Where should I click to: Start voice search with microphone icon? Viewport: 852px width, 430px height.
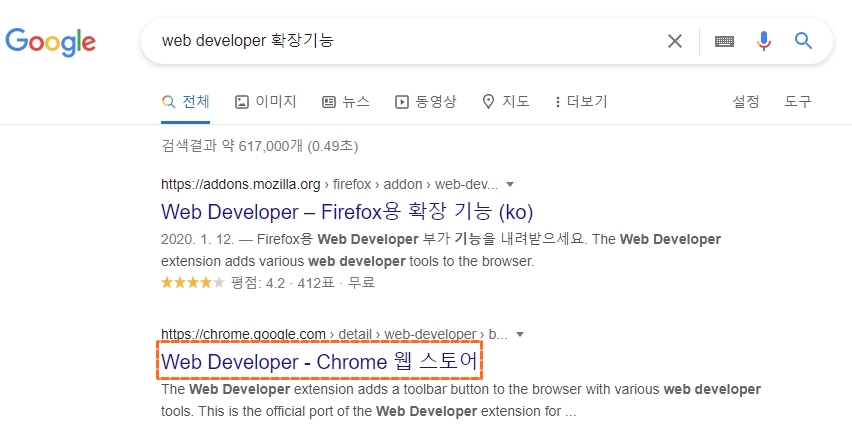(x=763, y=41)
